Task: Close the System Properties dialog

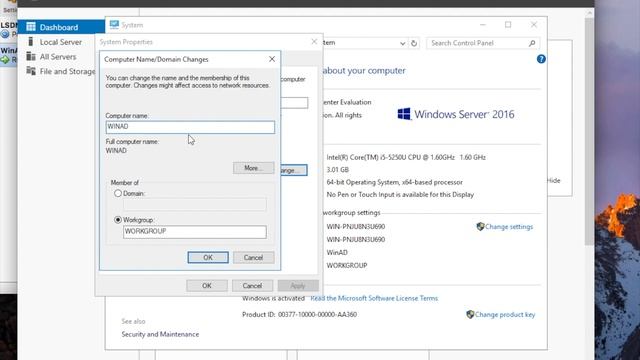Action: (314, 42)
